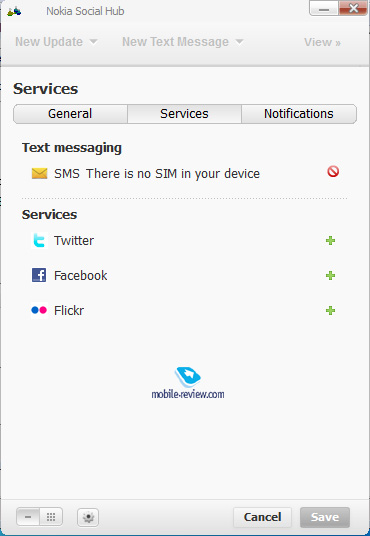Click the Twitter bird icon
370x536 pixels.
coord(39,240)
